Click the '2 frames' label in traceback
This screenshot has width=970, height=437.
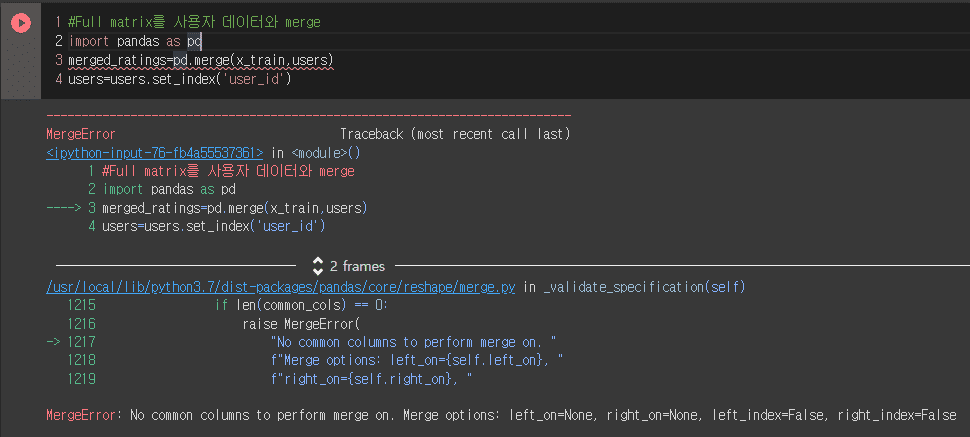coord(357,266)
